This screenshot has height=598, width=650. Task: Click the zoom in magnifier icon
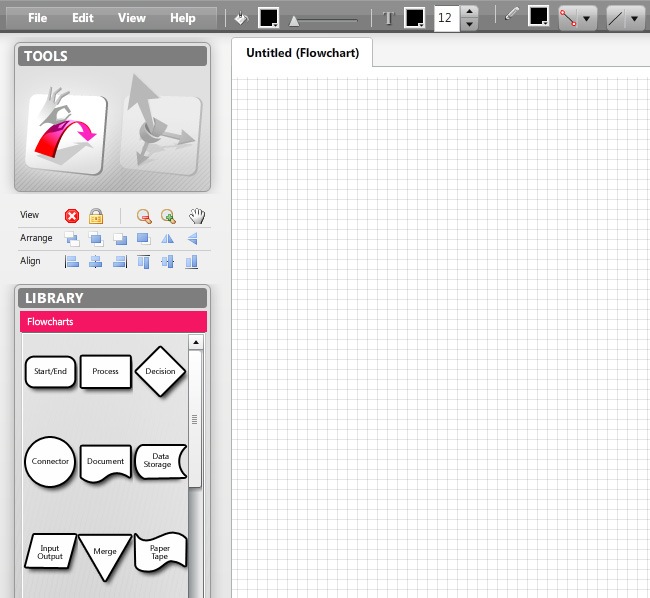click(x=168, y=216)
